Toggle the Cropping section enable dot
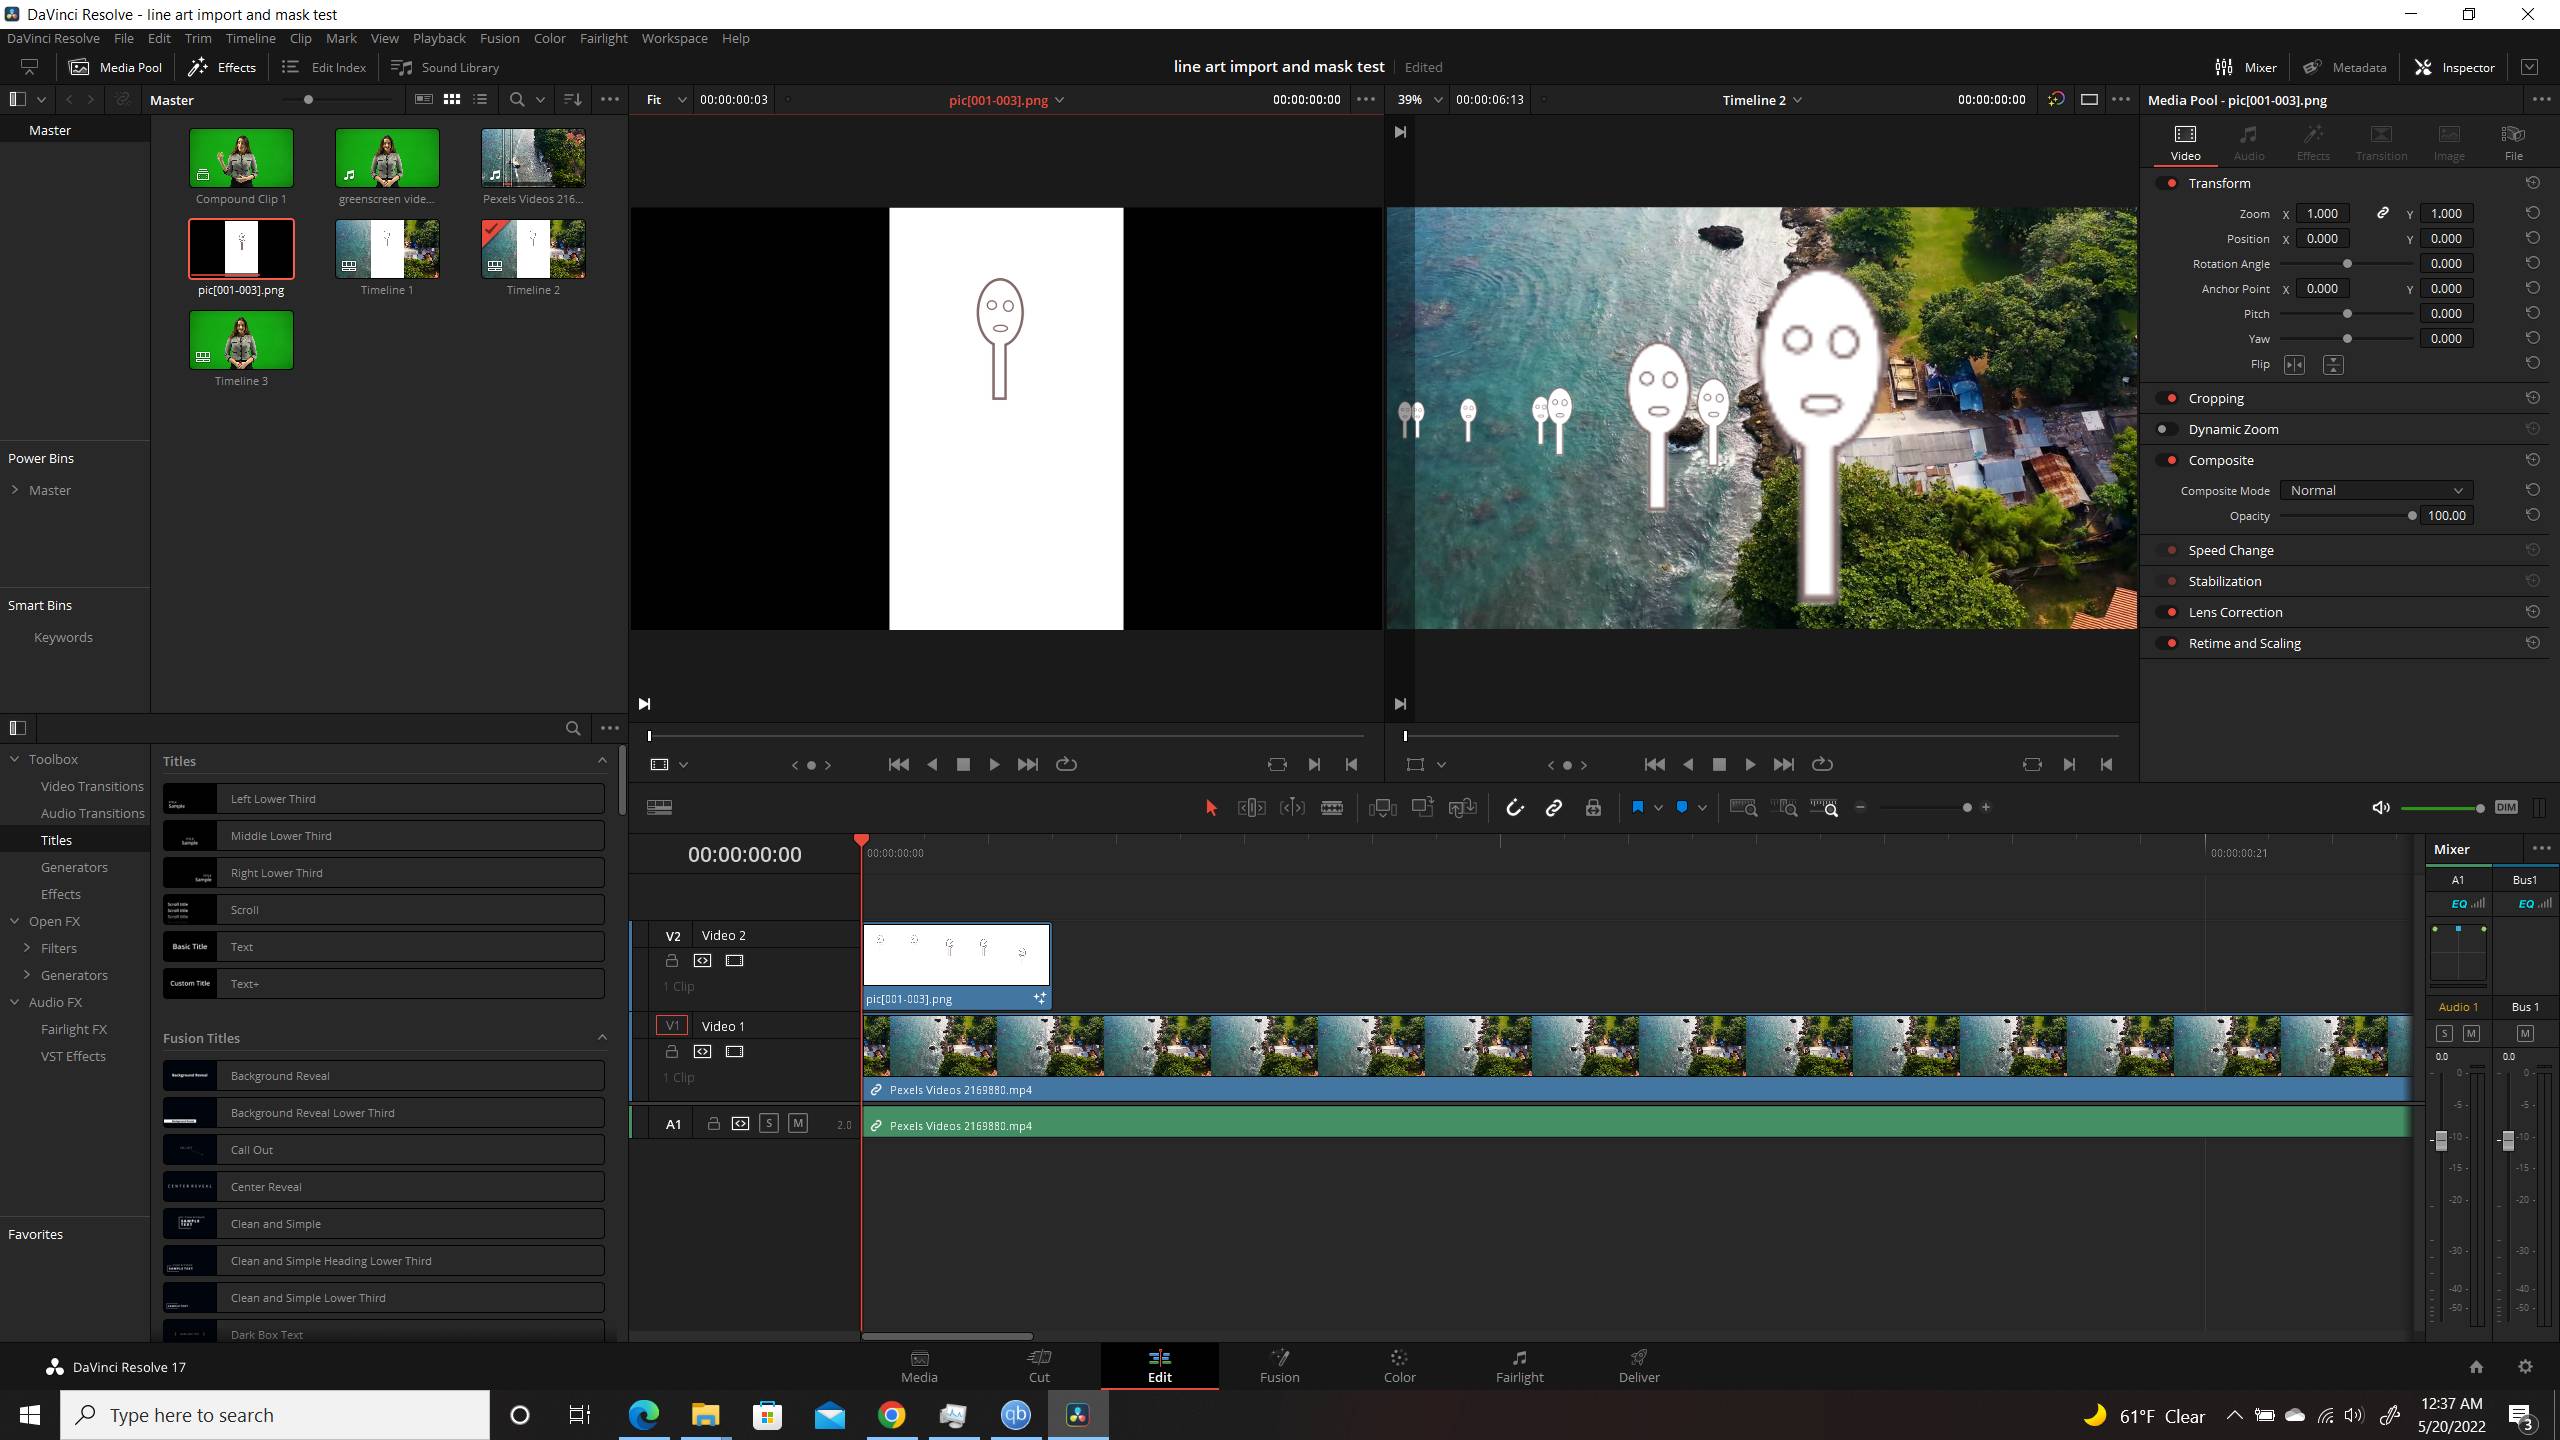This screenshot has width=2560, height=1440. (2169, 398)
